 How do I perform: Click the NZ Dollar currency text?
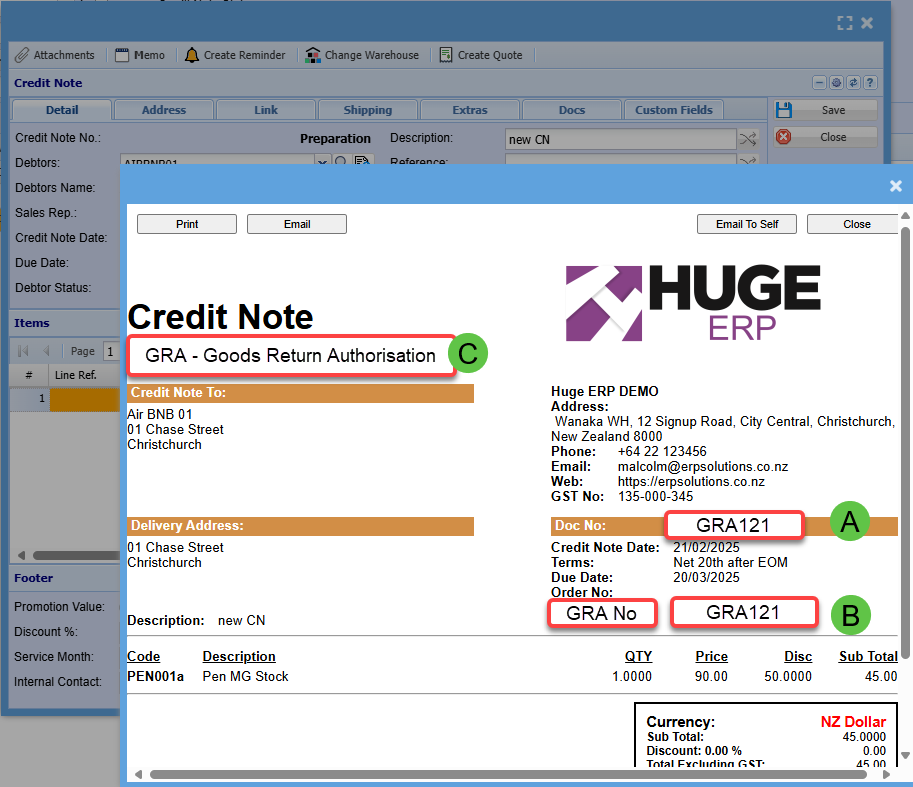point(853,722)
